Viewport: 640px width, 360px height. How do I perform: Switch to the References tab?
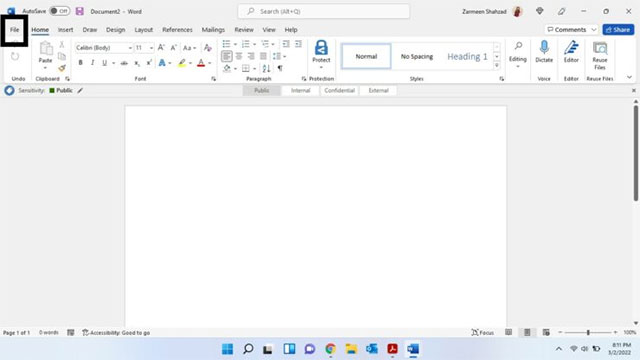(177, 29)
